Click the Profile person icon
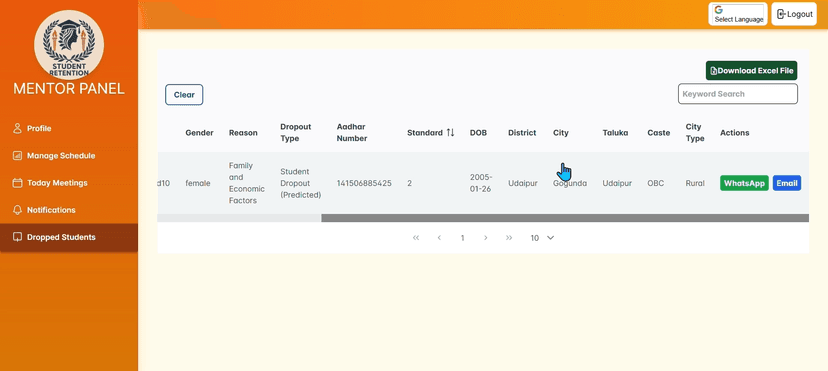Image resolution: width=828 pixels, height=371 pixels. click(x=17, y=128)
